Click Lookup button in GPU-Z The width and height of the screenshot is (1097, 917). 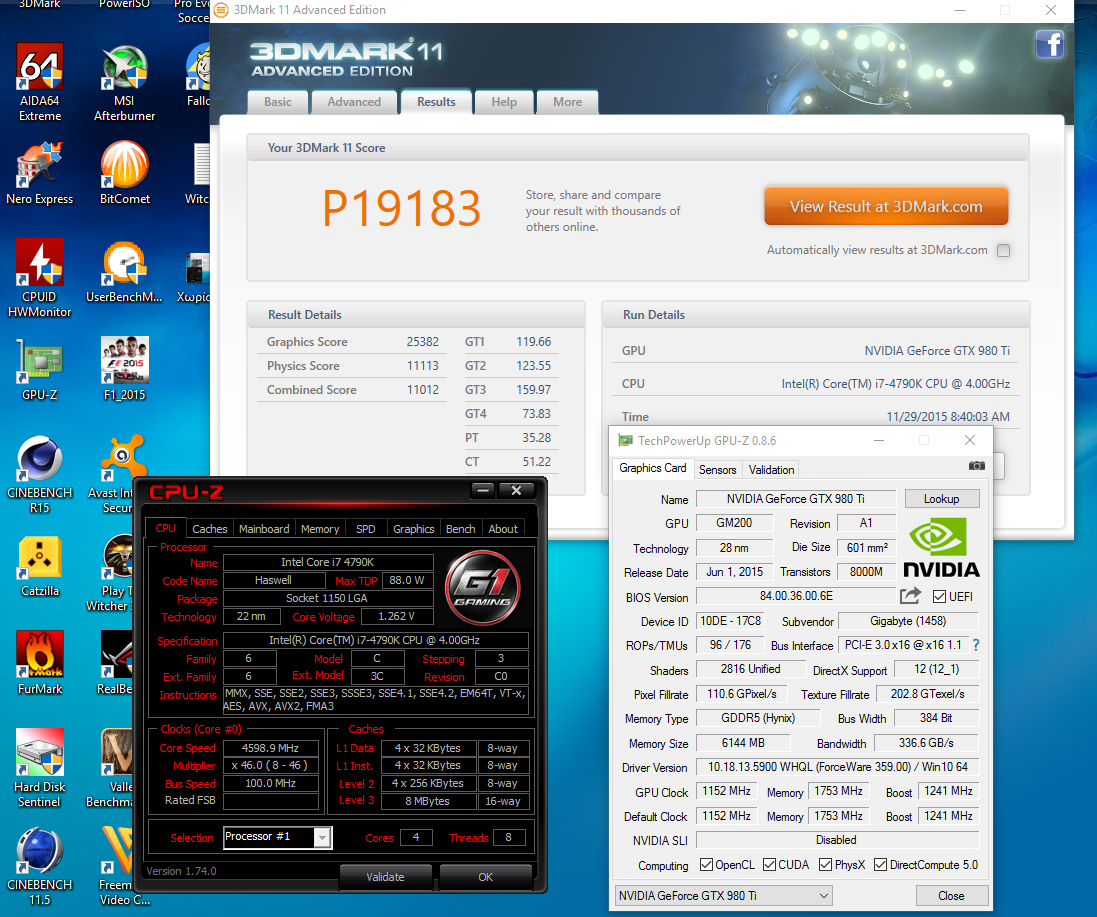click(941, 499)
